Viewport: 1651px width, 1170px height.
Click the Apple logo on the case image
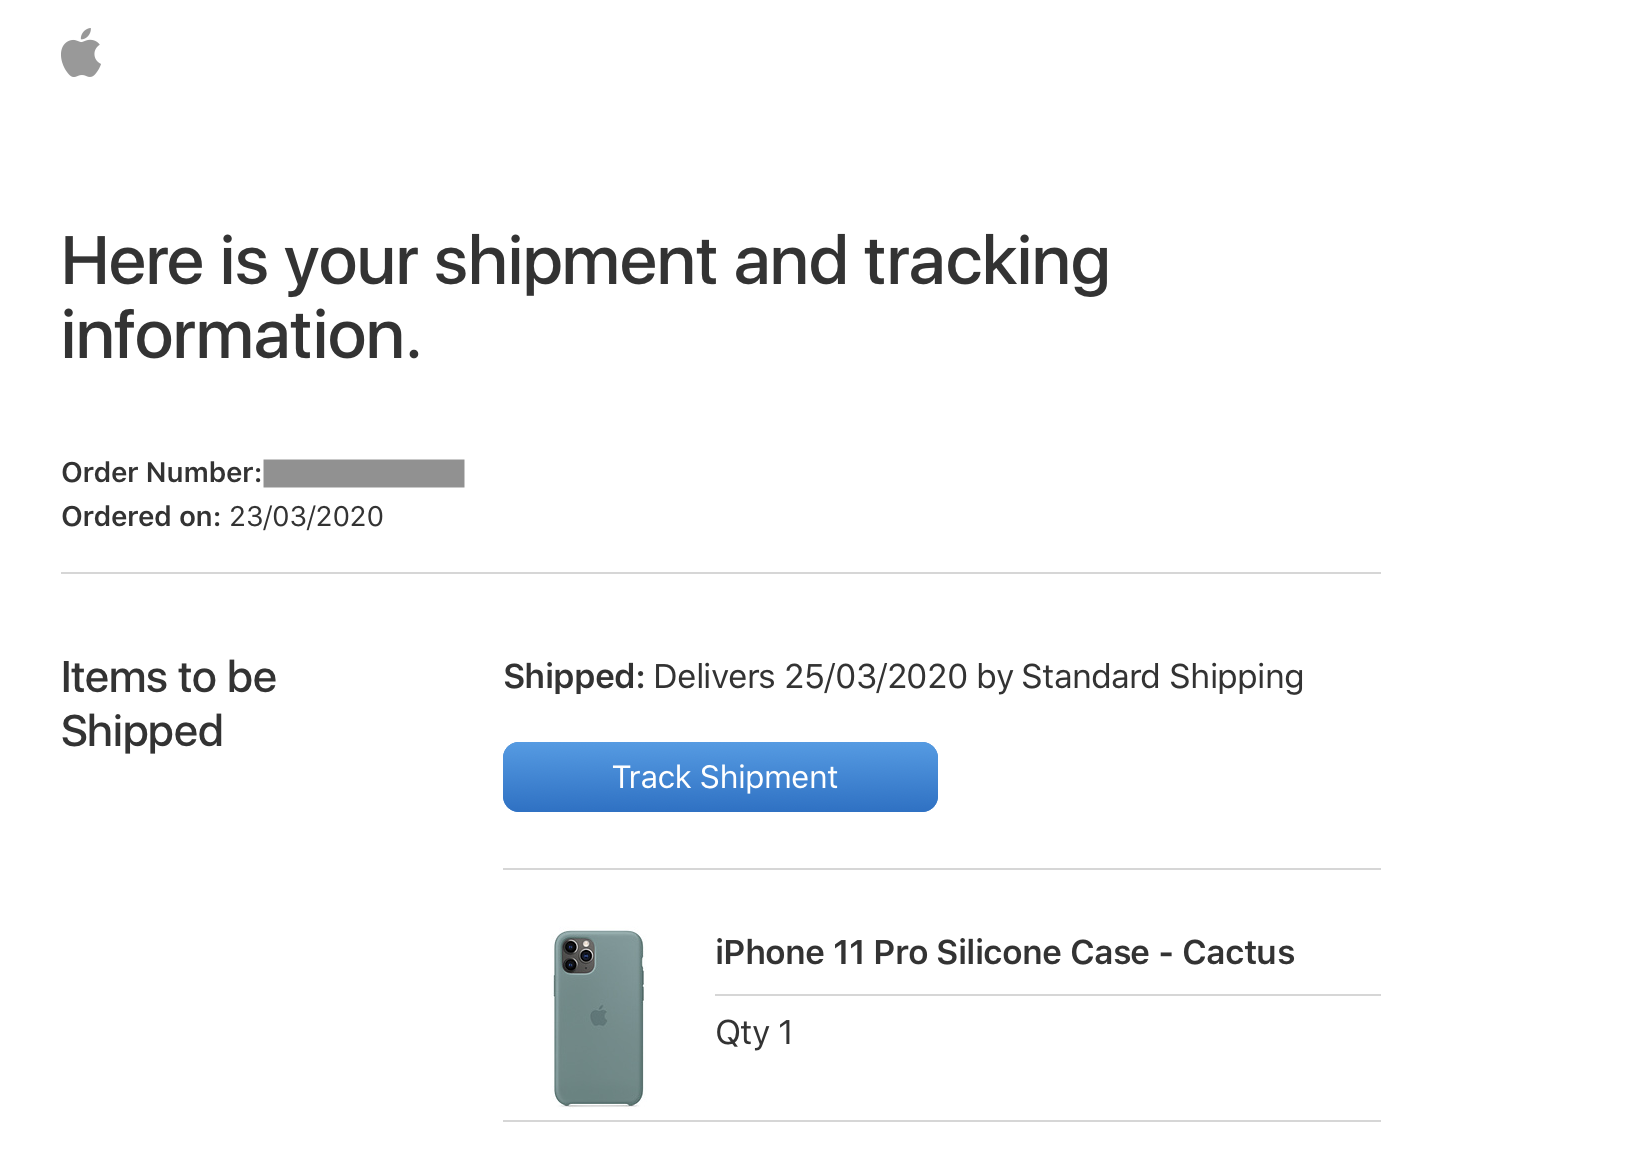click(599, 1016)
